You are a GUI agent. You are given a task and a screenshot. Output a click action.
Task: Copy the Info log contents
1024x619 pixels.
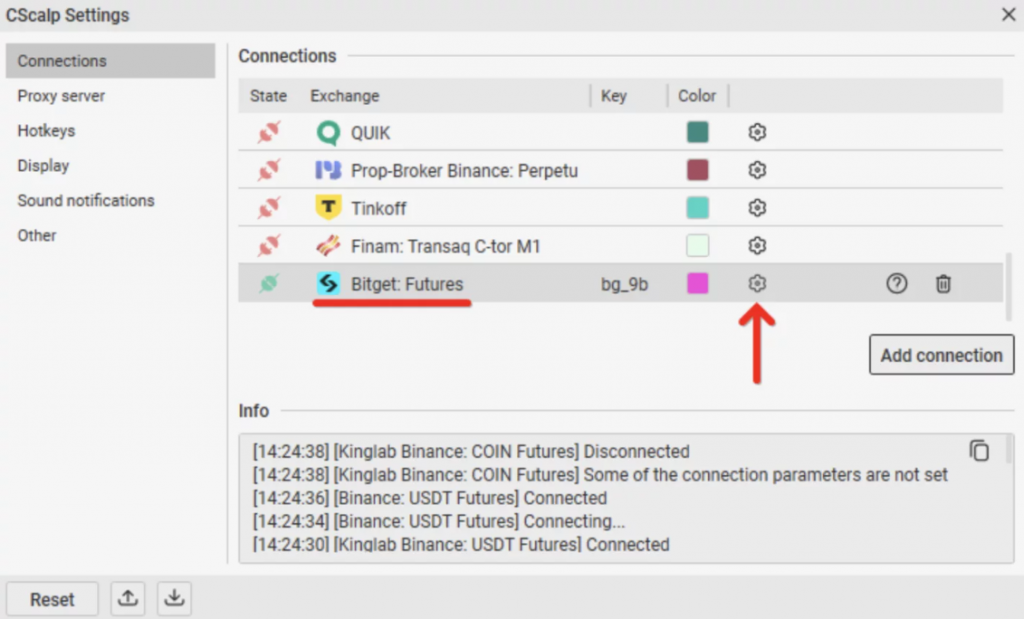tap(979, 451)
